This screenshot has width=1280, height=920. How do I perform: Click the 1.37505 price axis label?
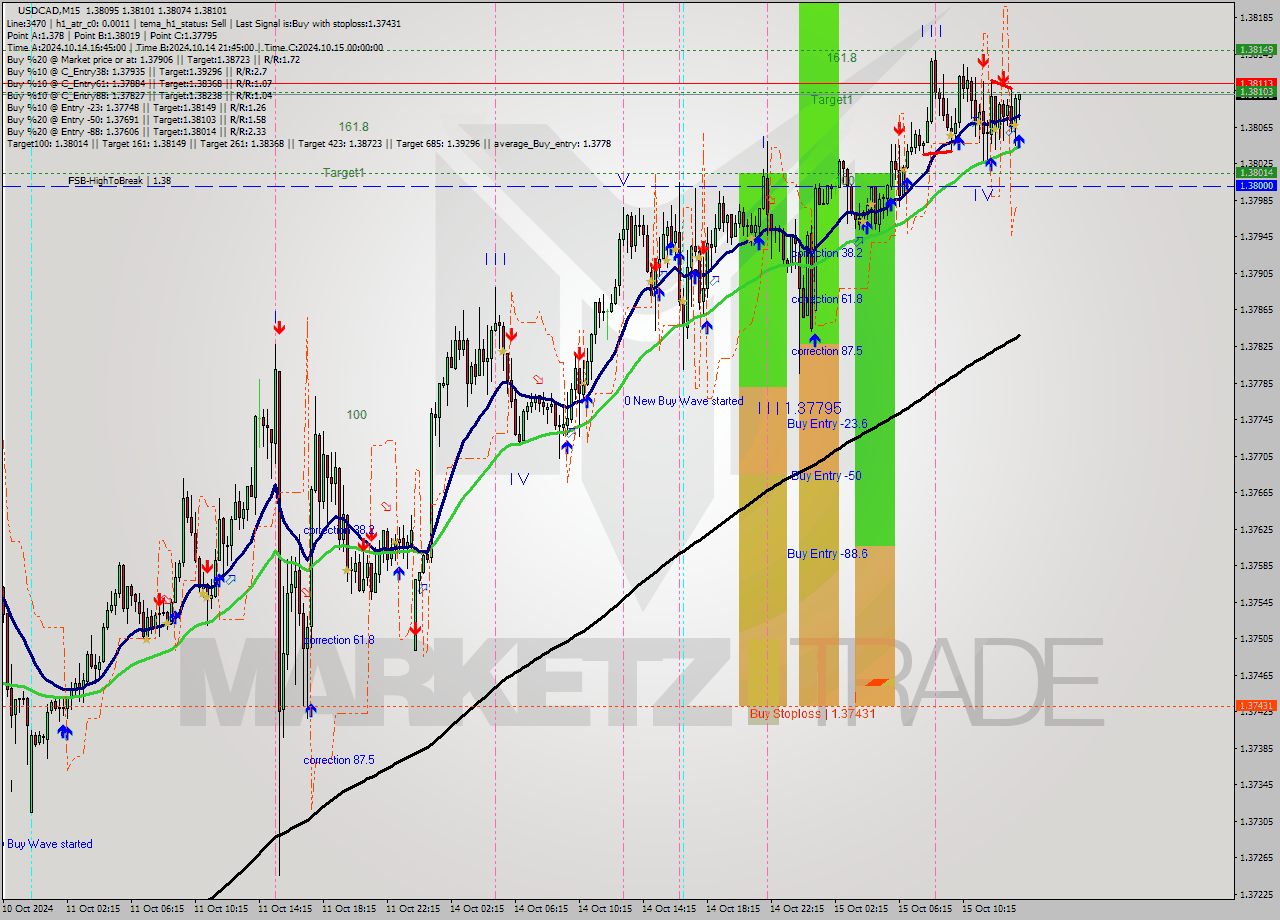click(x=1255, y=639)
